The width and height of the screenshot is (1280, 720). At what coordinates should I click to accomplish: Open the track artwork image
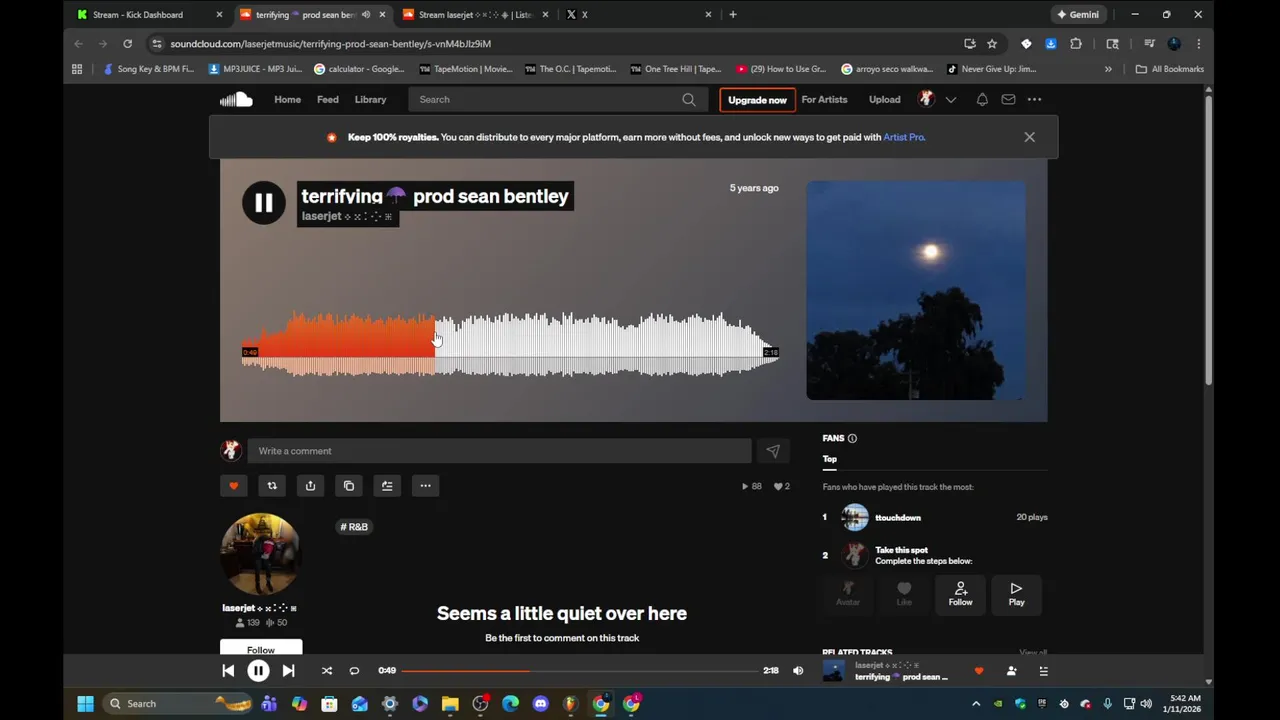[916, 290]
